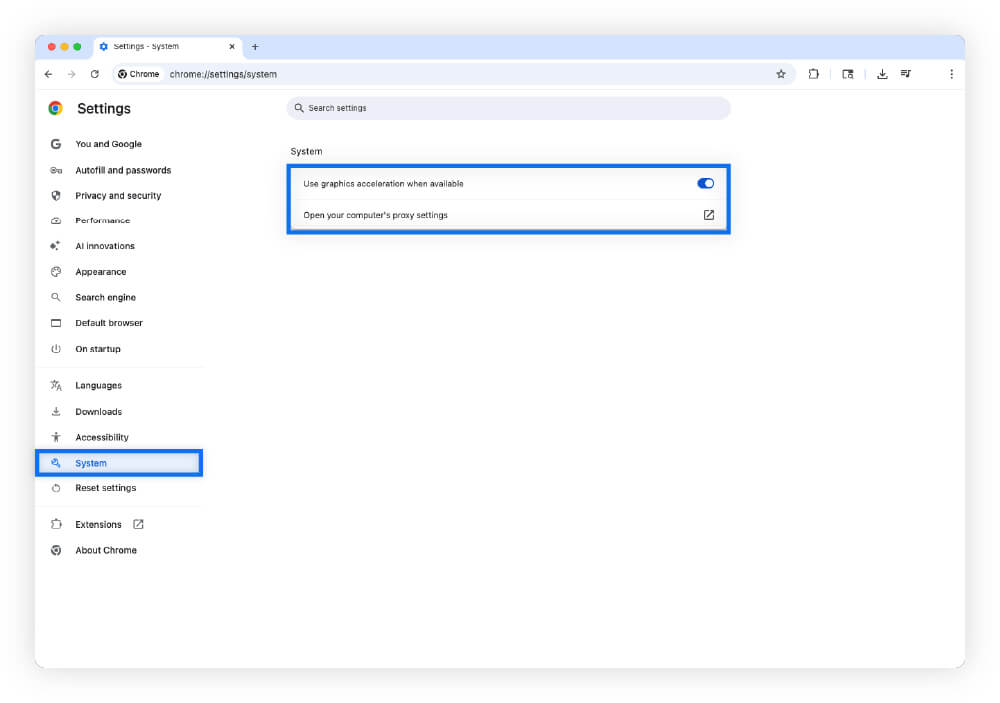The height and width of the screenshot is (703, 1000).
Task: Click the Chrome site info chip
Action: (138, 73)
